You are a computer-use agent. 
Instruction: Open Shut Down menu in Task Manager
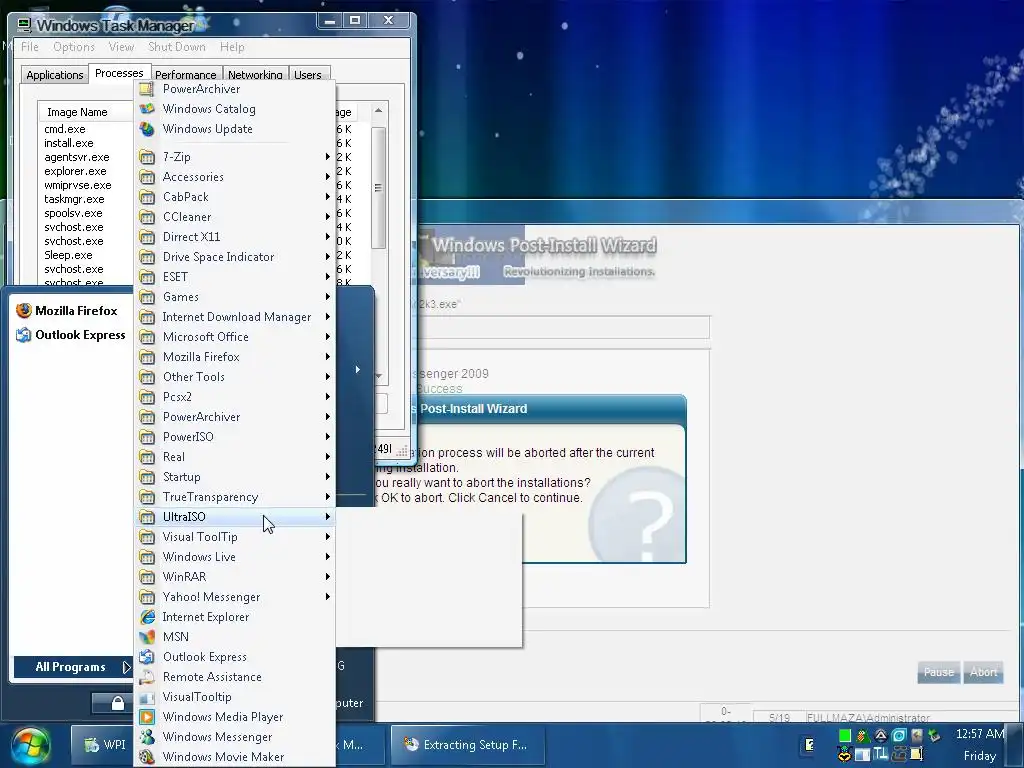(177, 47)
